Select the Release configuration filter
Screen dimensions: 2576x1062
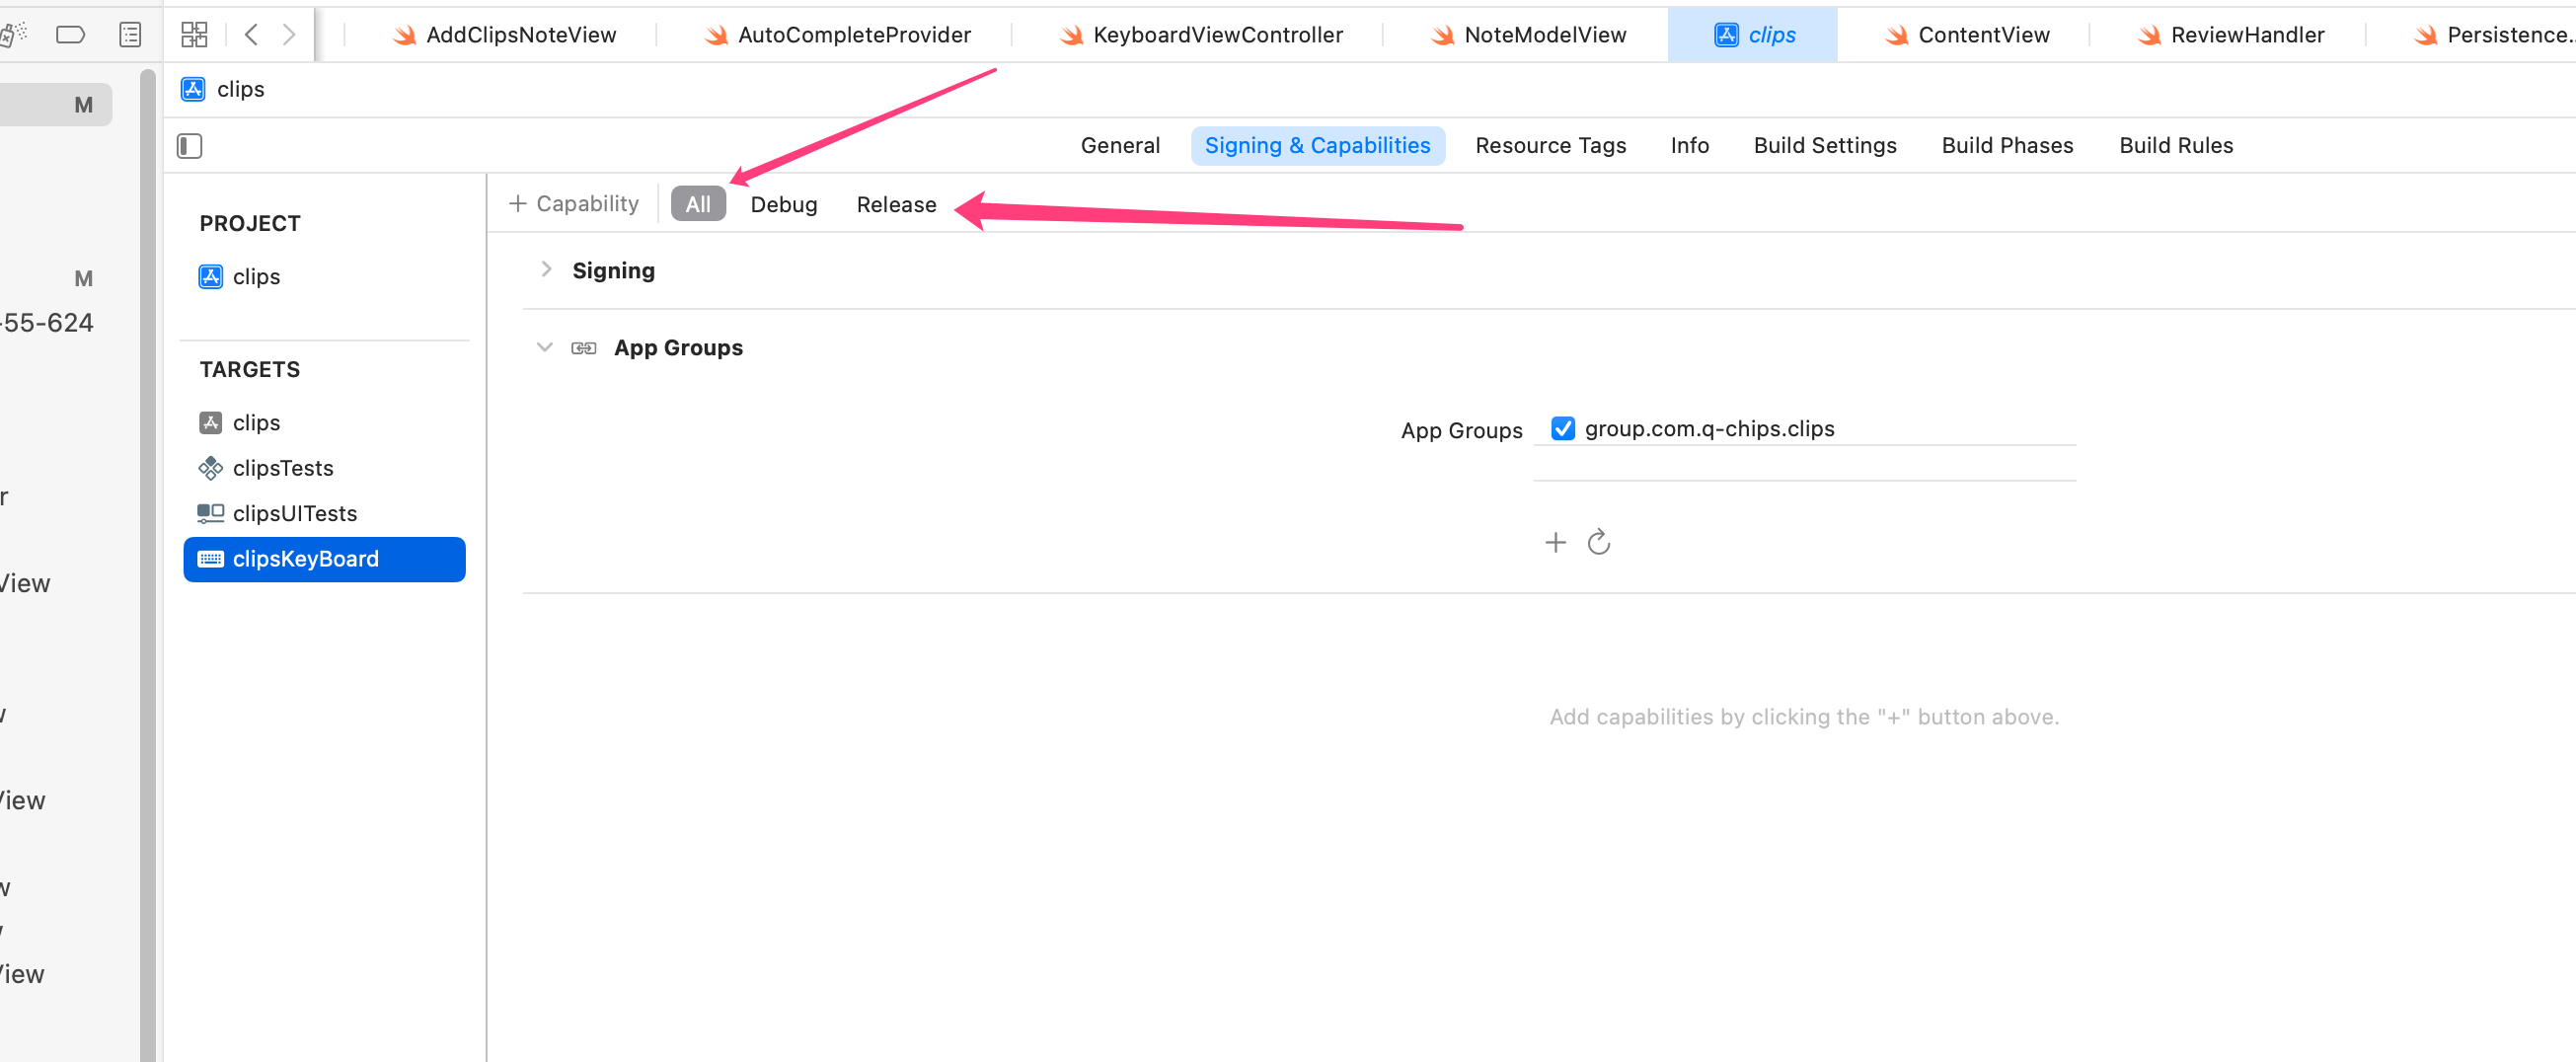click(895, 204)
